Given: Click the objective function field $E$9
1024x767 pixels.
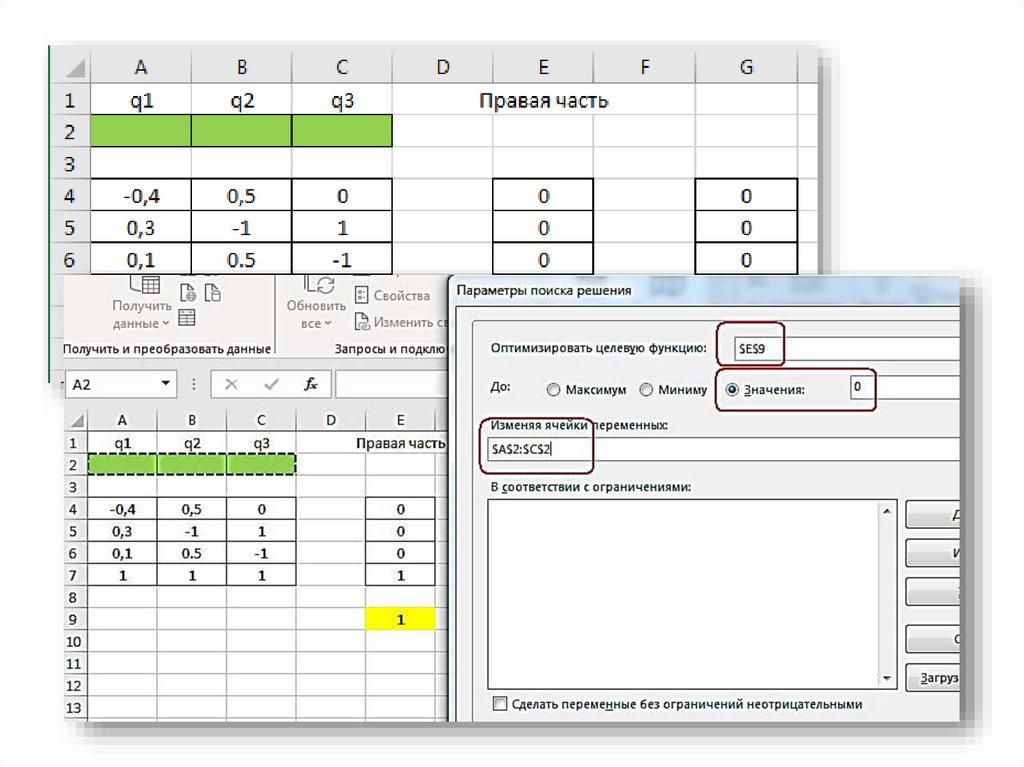Looking at the screenshot, I should pos(846,348).
